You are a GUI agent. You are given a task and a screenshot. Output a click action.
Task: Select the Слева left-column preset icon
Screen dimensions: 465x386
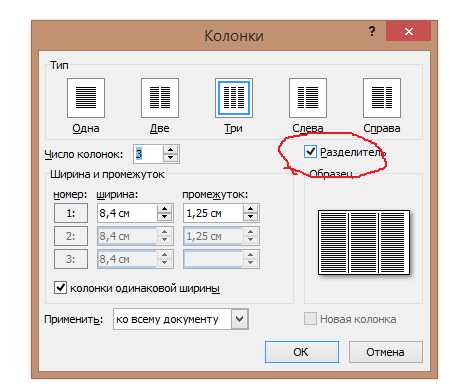click(x=308, y=98)
